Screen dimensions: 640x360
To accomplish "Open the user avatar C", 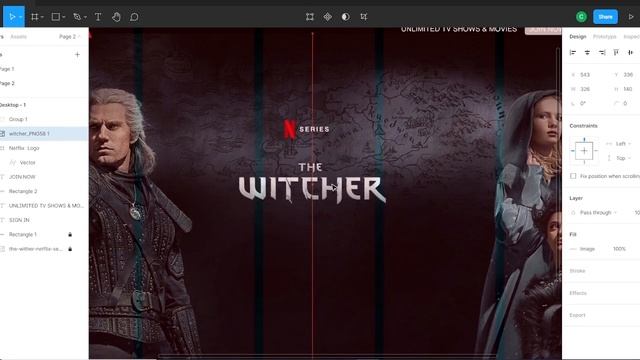I will click(x=581, y=17).
